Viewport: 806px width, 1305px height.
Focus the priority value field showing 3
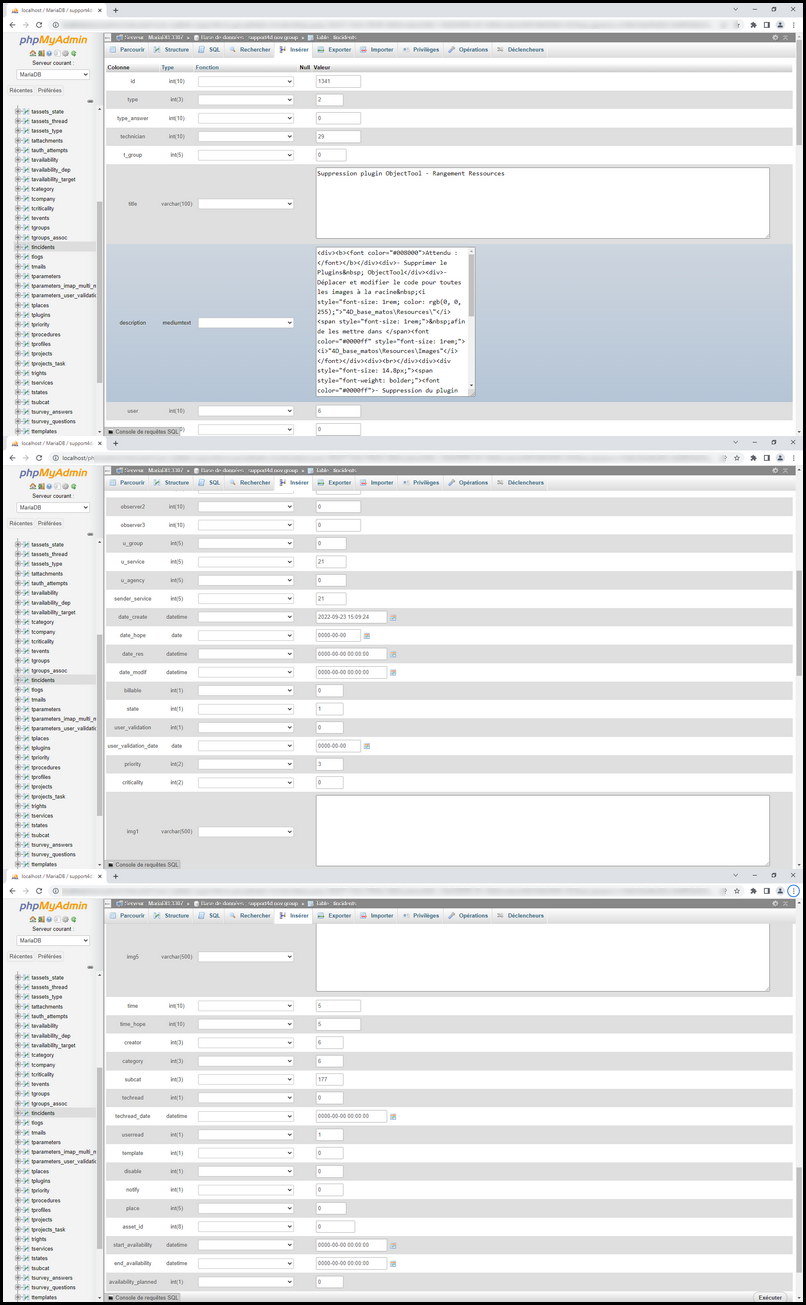click(x=330, y=764)
